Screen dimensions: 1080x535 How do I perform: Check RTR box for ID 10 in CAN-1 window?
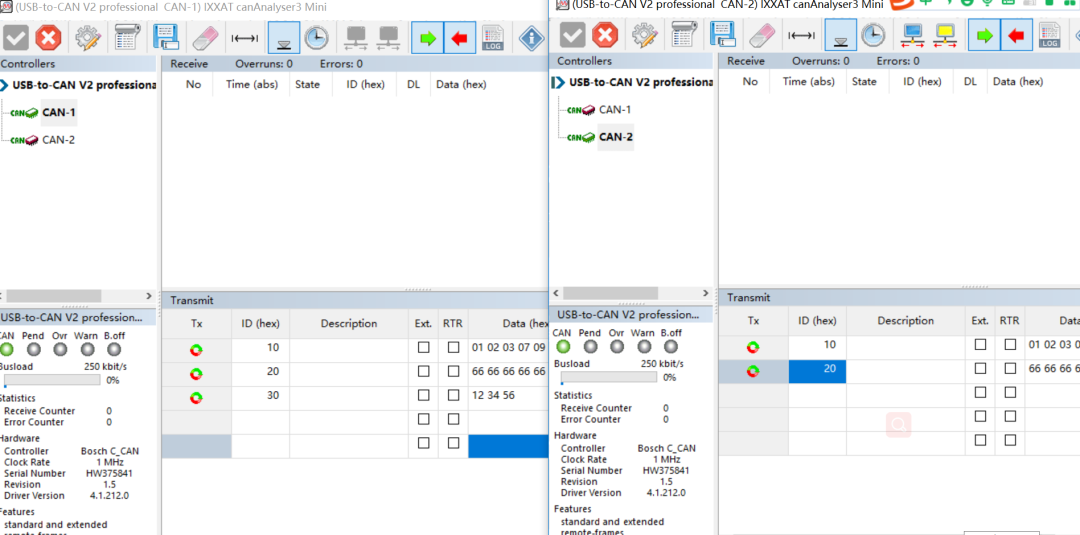pos(453,348)
